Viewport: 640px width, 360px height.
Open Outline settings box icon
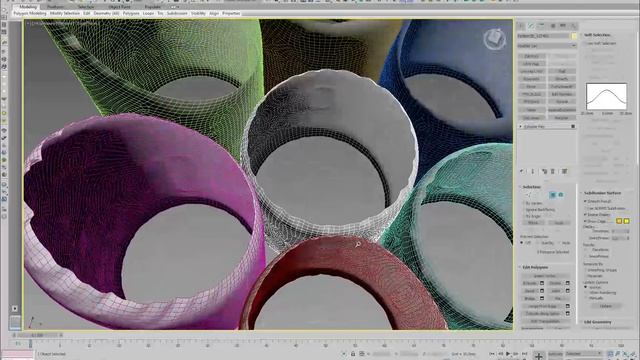pyautogui.click(x=567, y=283)
